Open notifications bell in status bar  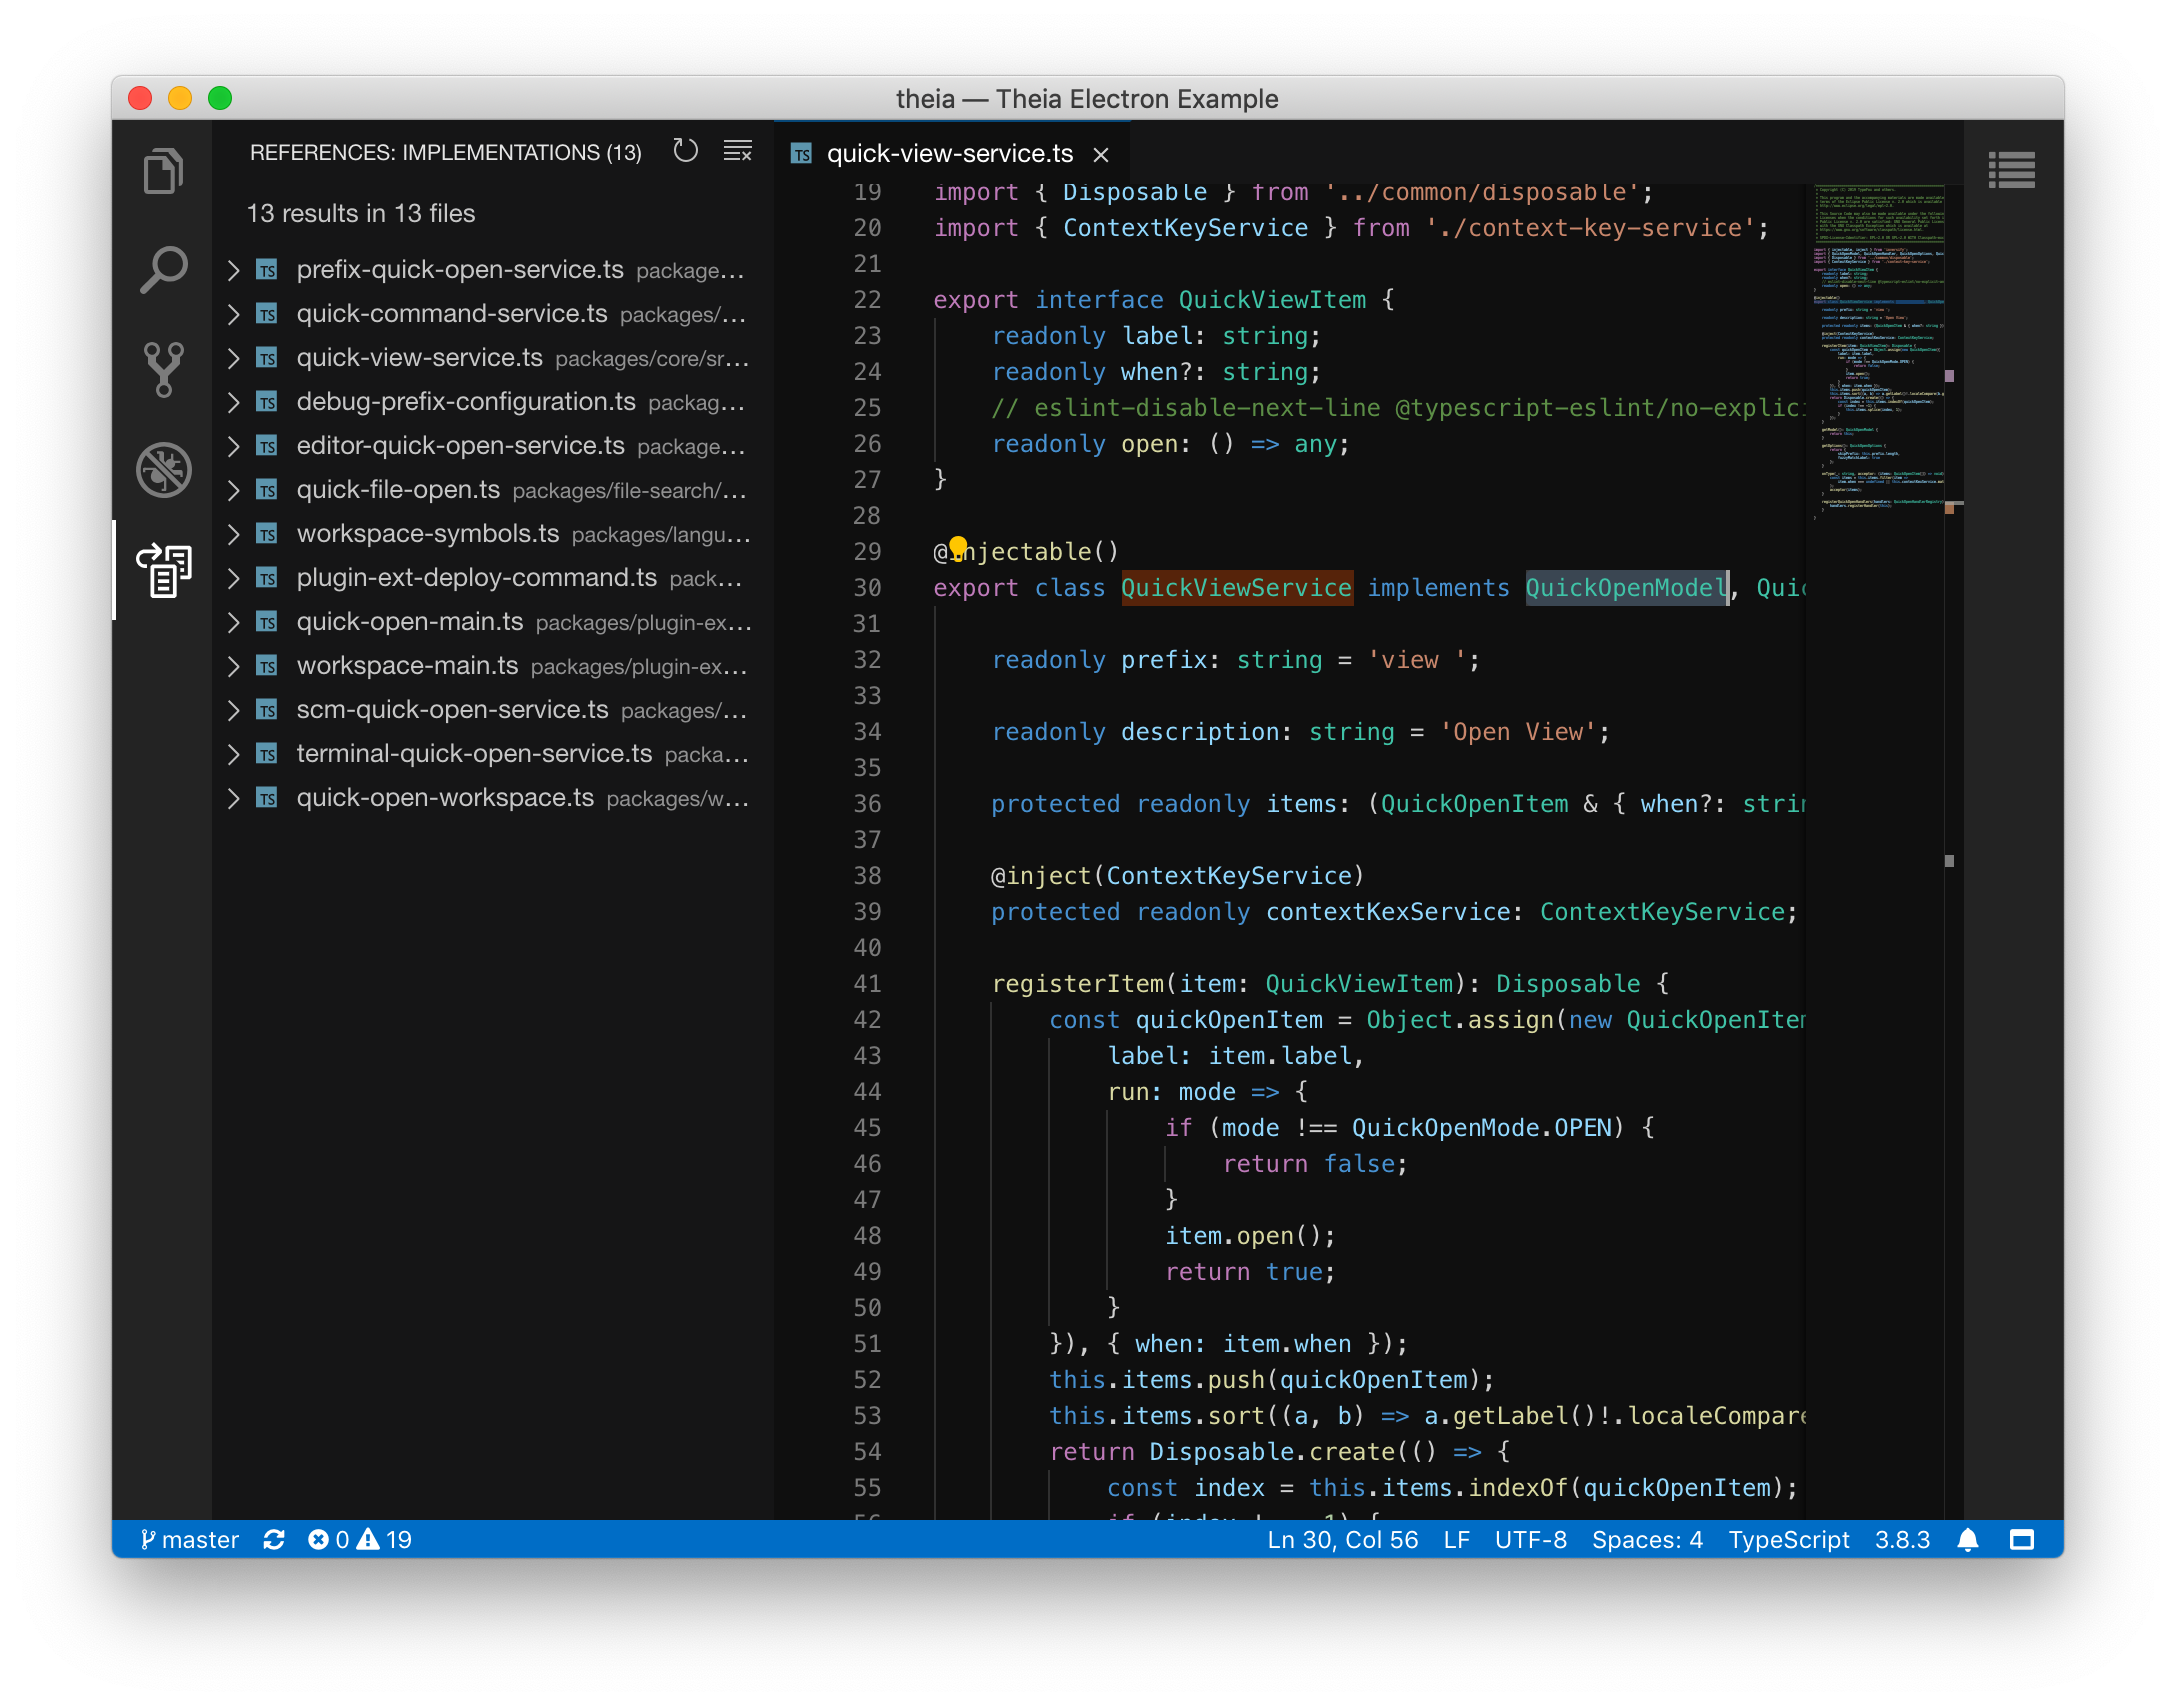(1967, 1539)
